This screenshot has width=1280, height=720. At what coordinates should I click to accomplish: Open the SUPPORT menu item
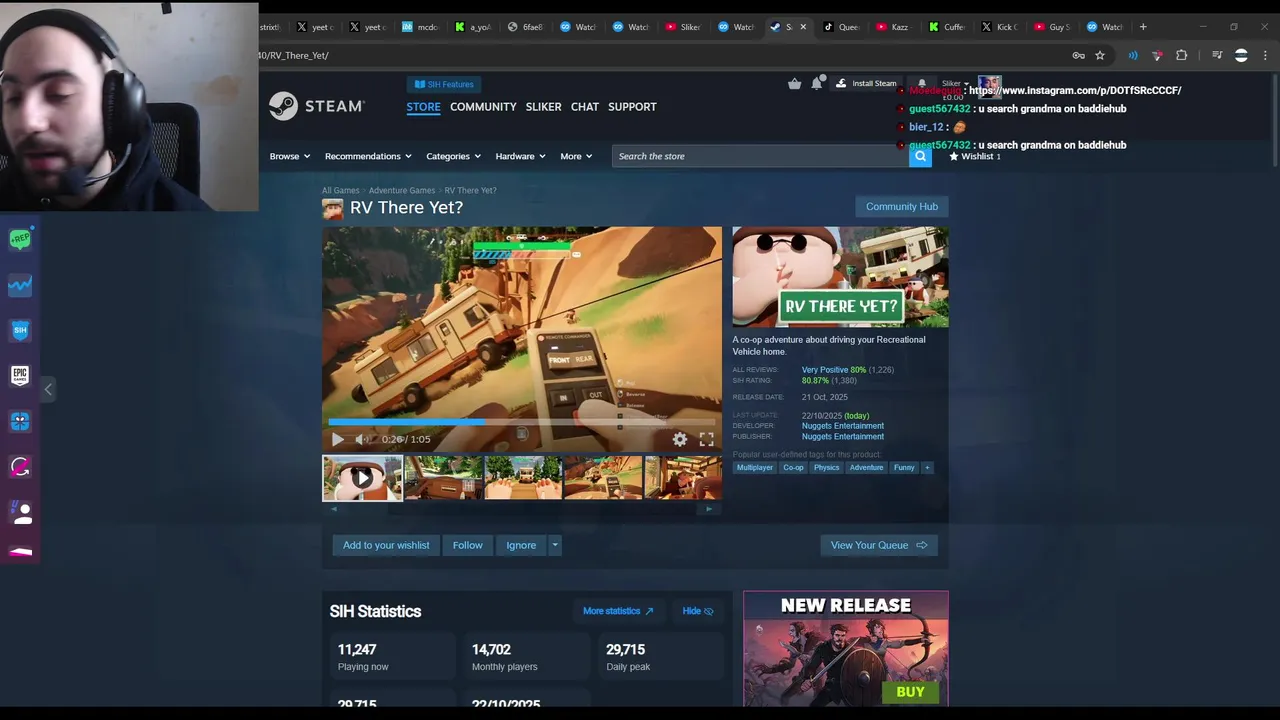[x=632, y=107]
